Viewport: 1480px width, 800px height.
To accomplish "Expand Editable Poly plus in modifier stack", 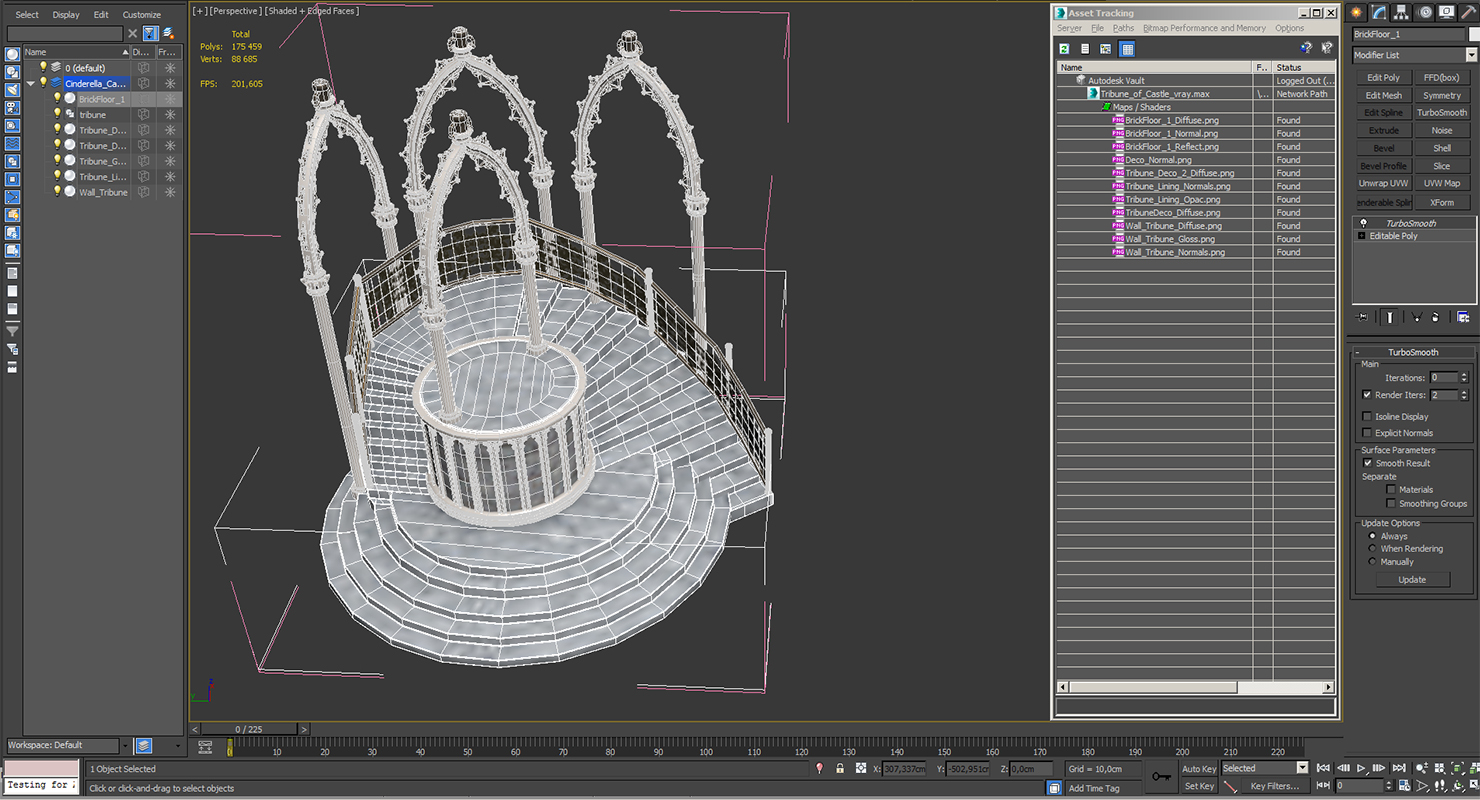I will click(1361, 236).
